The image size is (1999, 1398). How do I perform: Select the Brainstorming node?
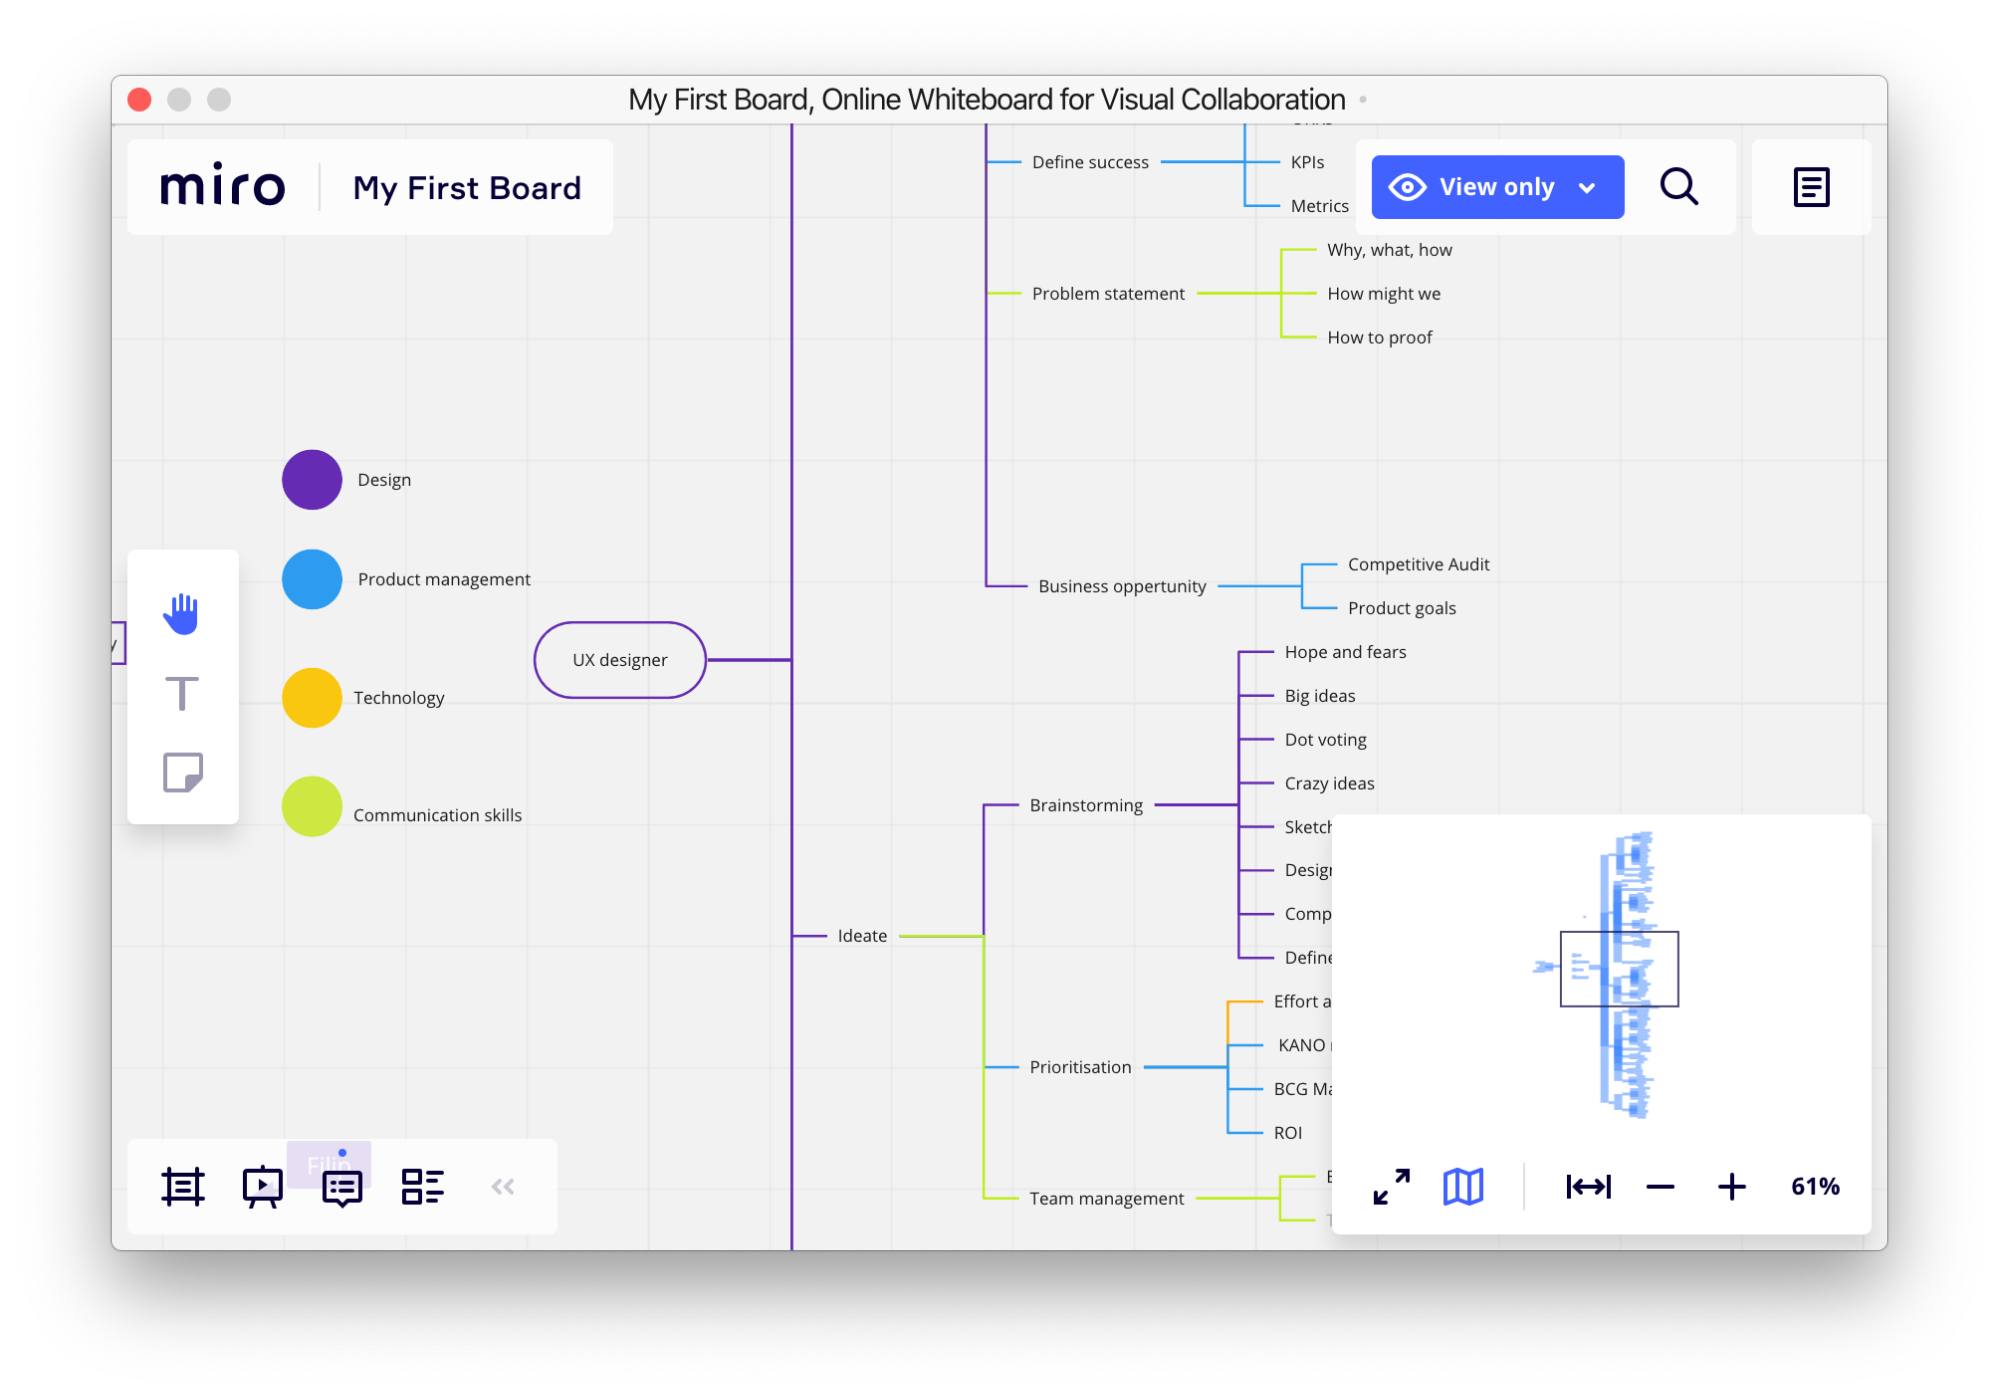click(x=1086, y=805)
